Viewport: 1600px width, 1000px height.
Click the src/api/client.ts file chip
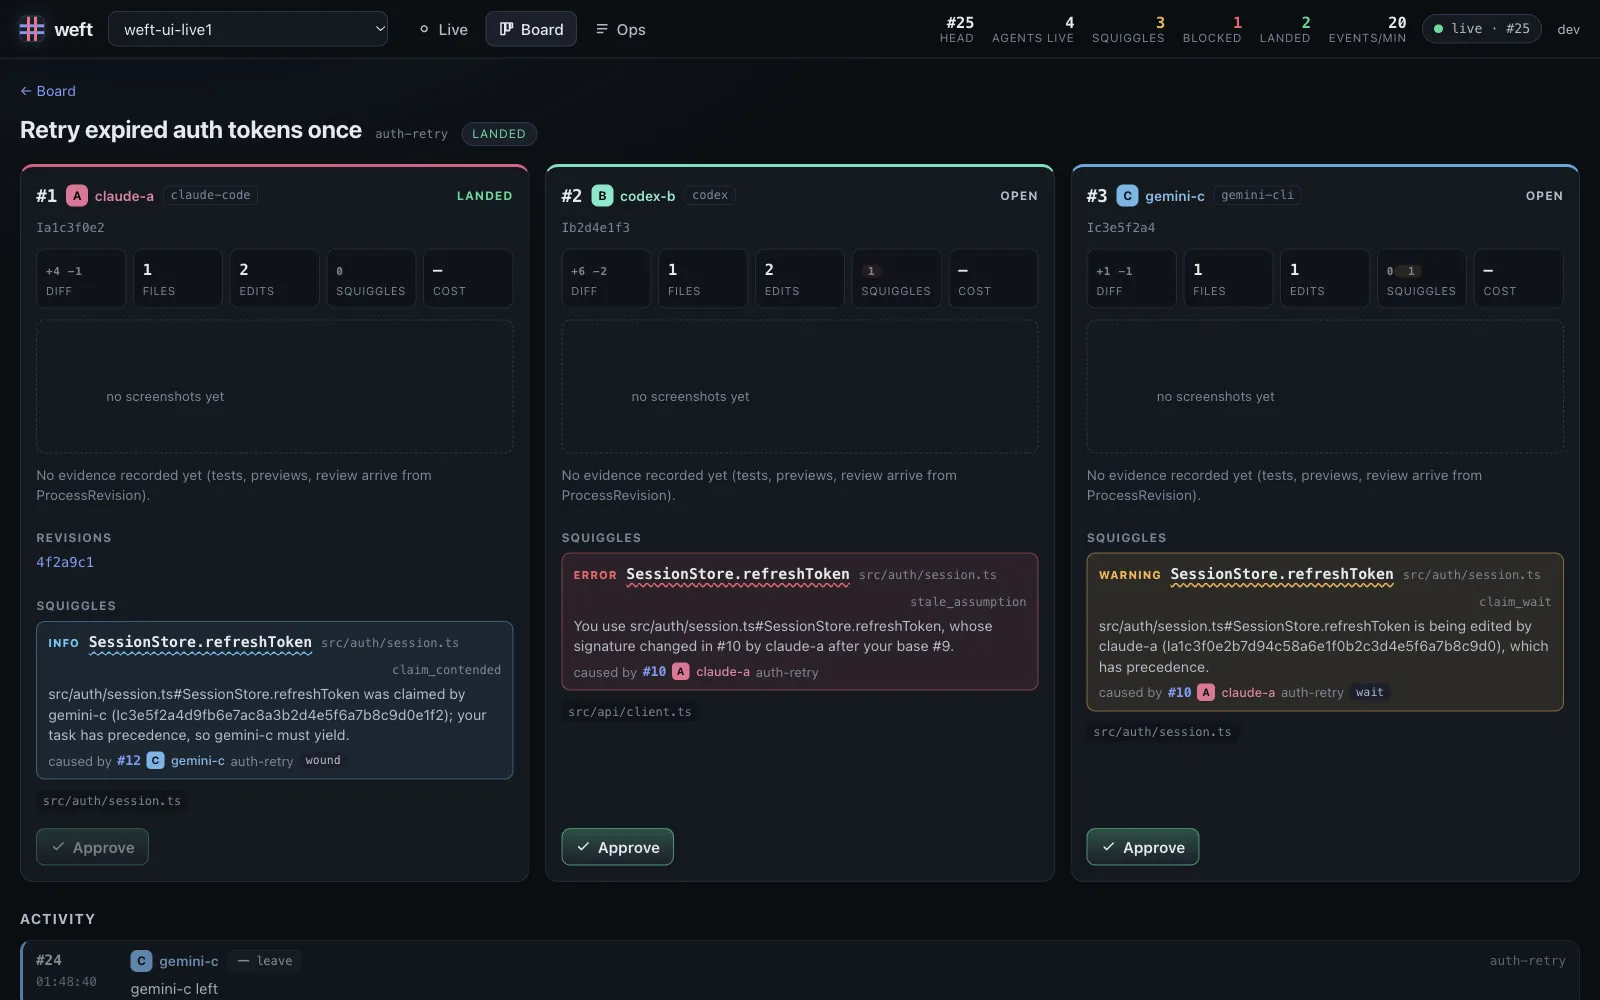630,712
